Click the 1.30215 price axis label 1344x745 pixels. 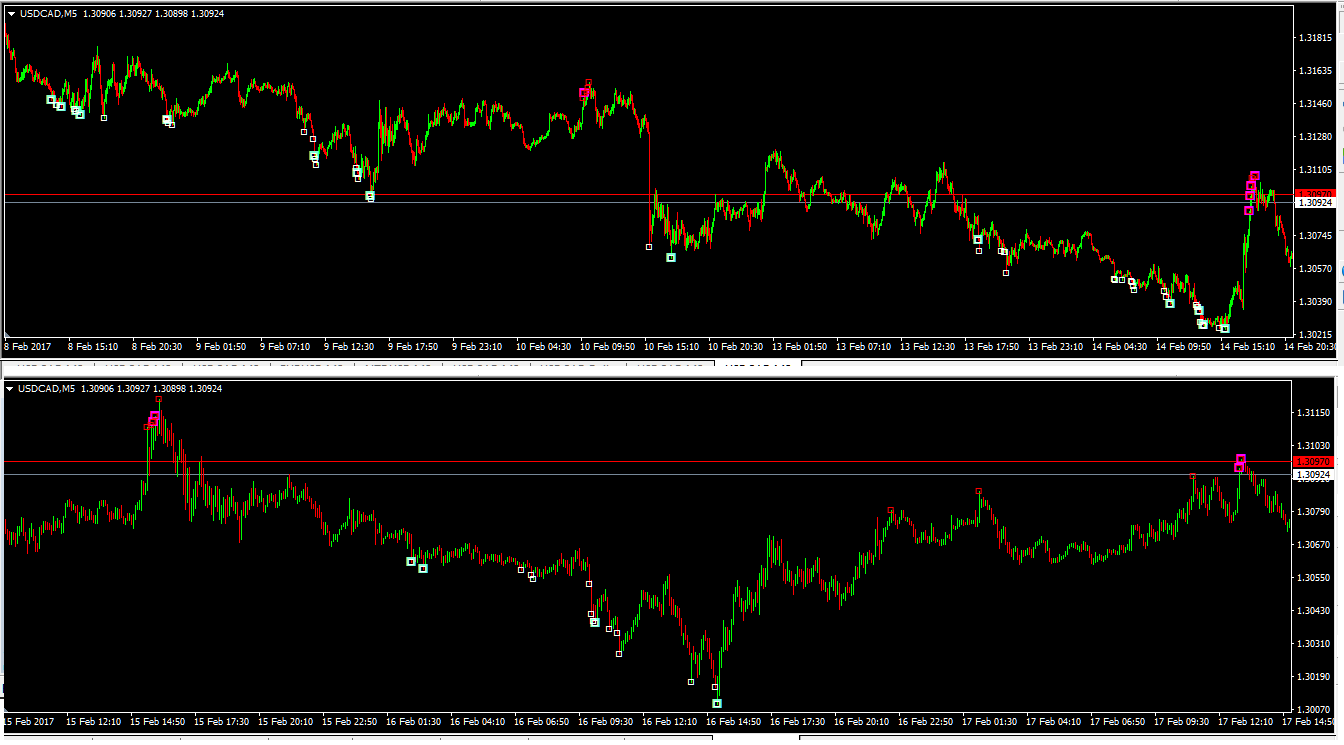pos(1315,334)
